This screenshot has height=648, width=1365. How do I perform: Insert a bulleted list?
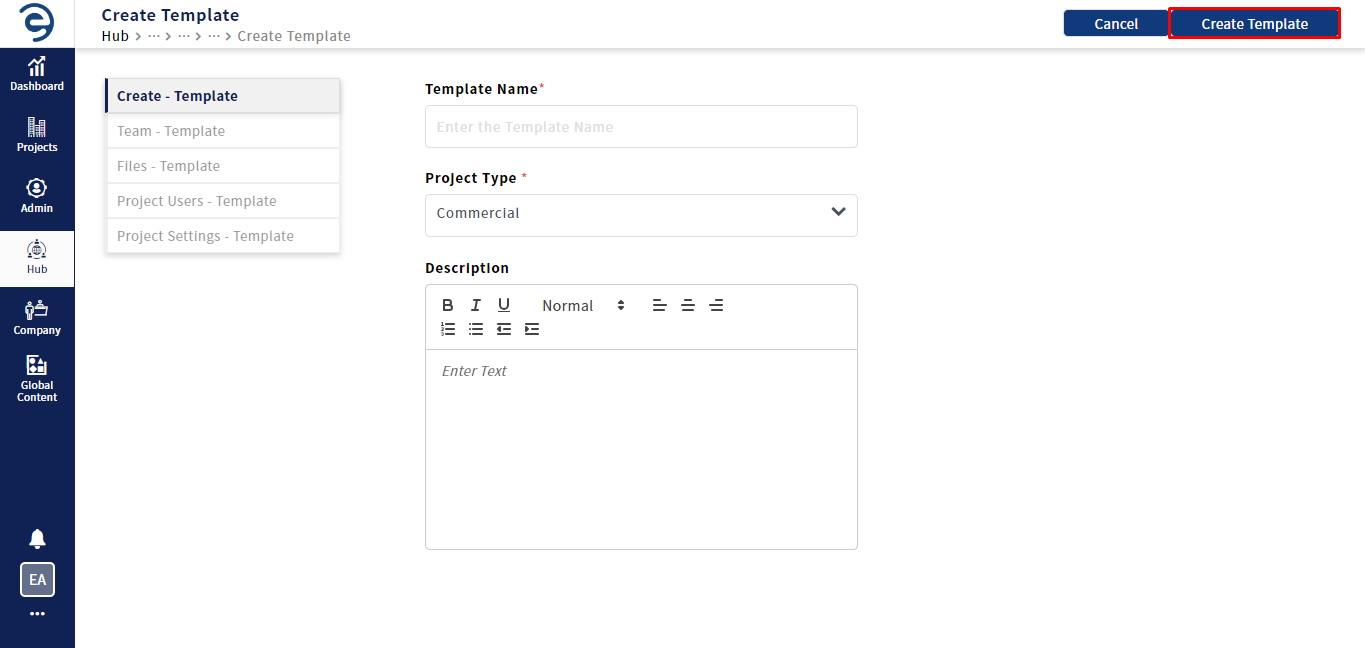click(476, 329)
